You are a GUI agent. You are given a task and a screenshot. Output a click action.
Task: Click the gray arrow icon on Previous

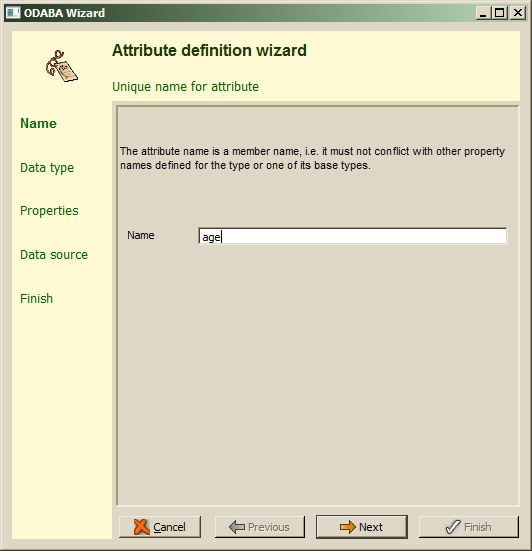pos(237,527)
